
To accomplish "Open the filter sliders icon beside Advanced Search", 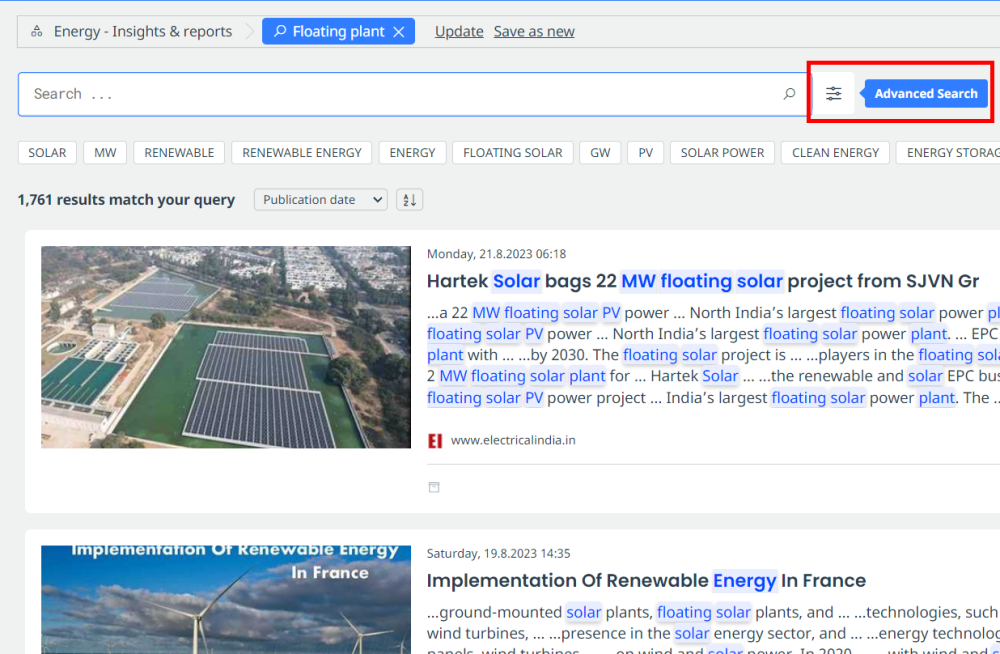I will tap(834, 93).
